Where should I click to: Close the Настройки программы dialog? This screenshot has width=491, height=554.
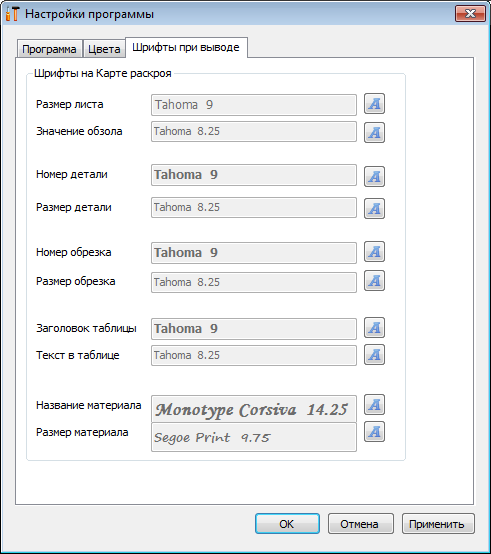(x=470, y=14)
